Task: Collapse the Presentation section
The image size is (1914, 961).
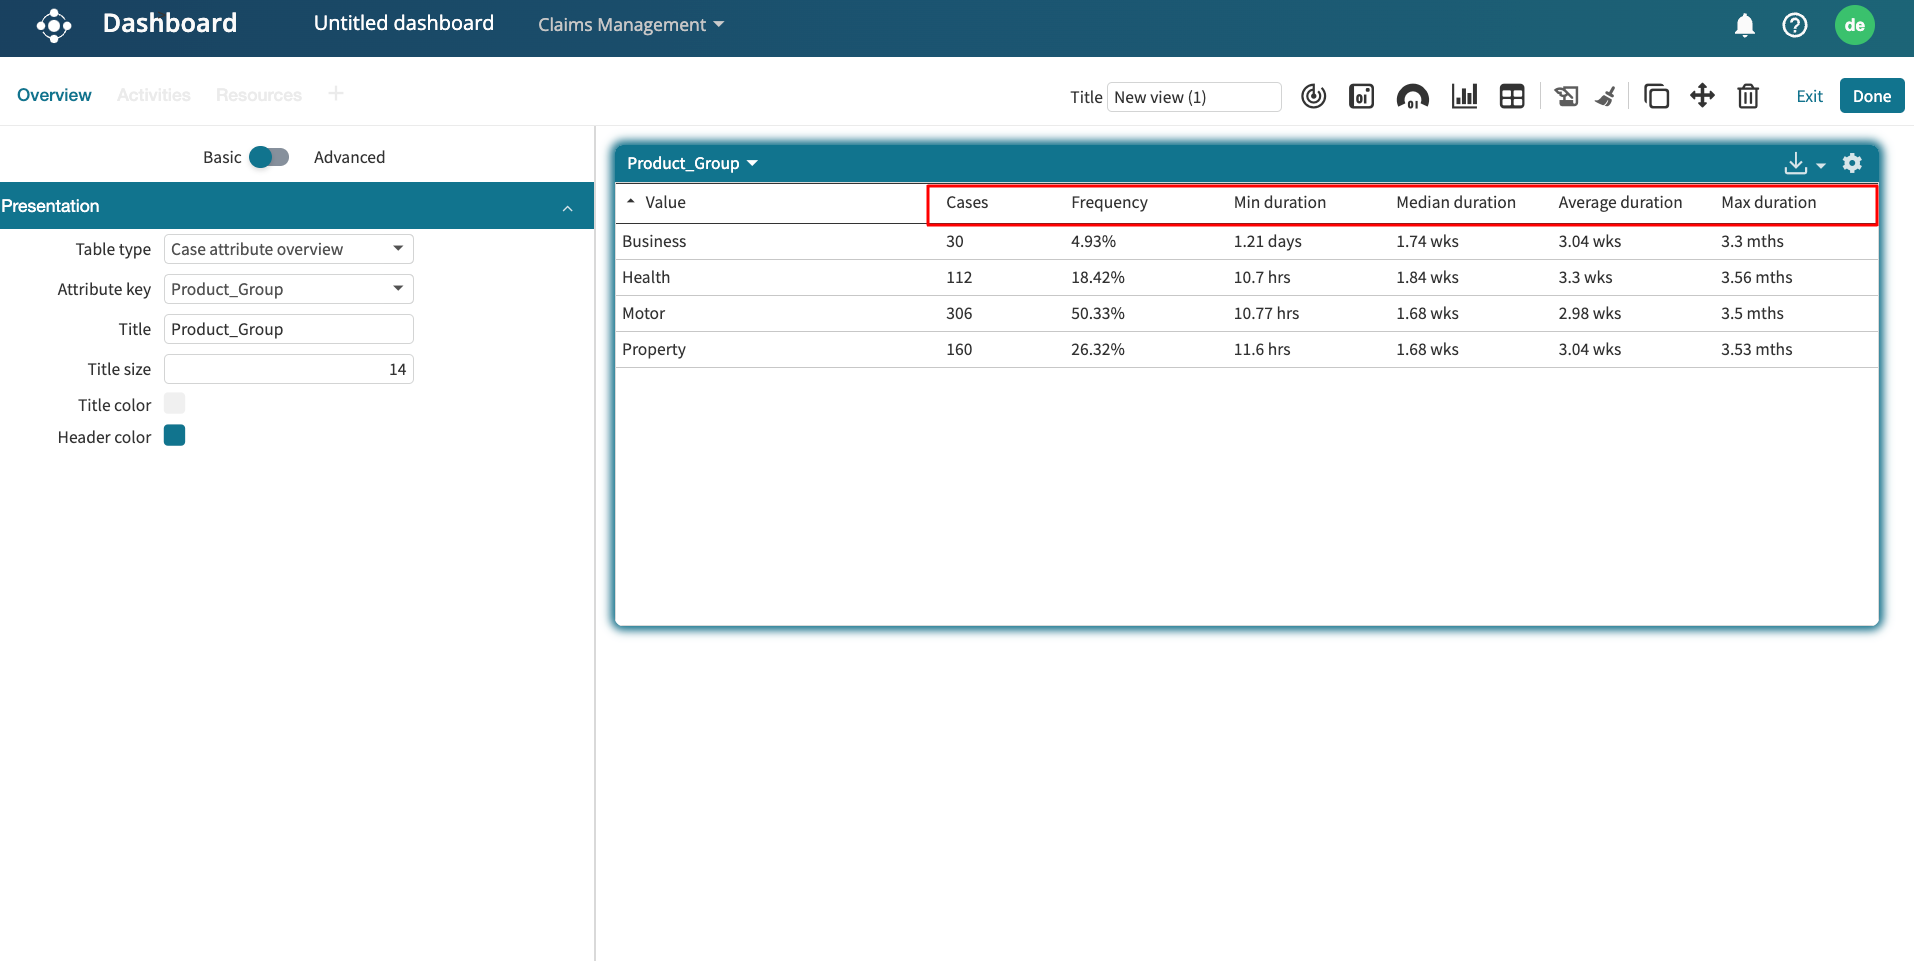Action: [x=567, y=207]
